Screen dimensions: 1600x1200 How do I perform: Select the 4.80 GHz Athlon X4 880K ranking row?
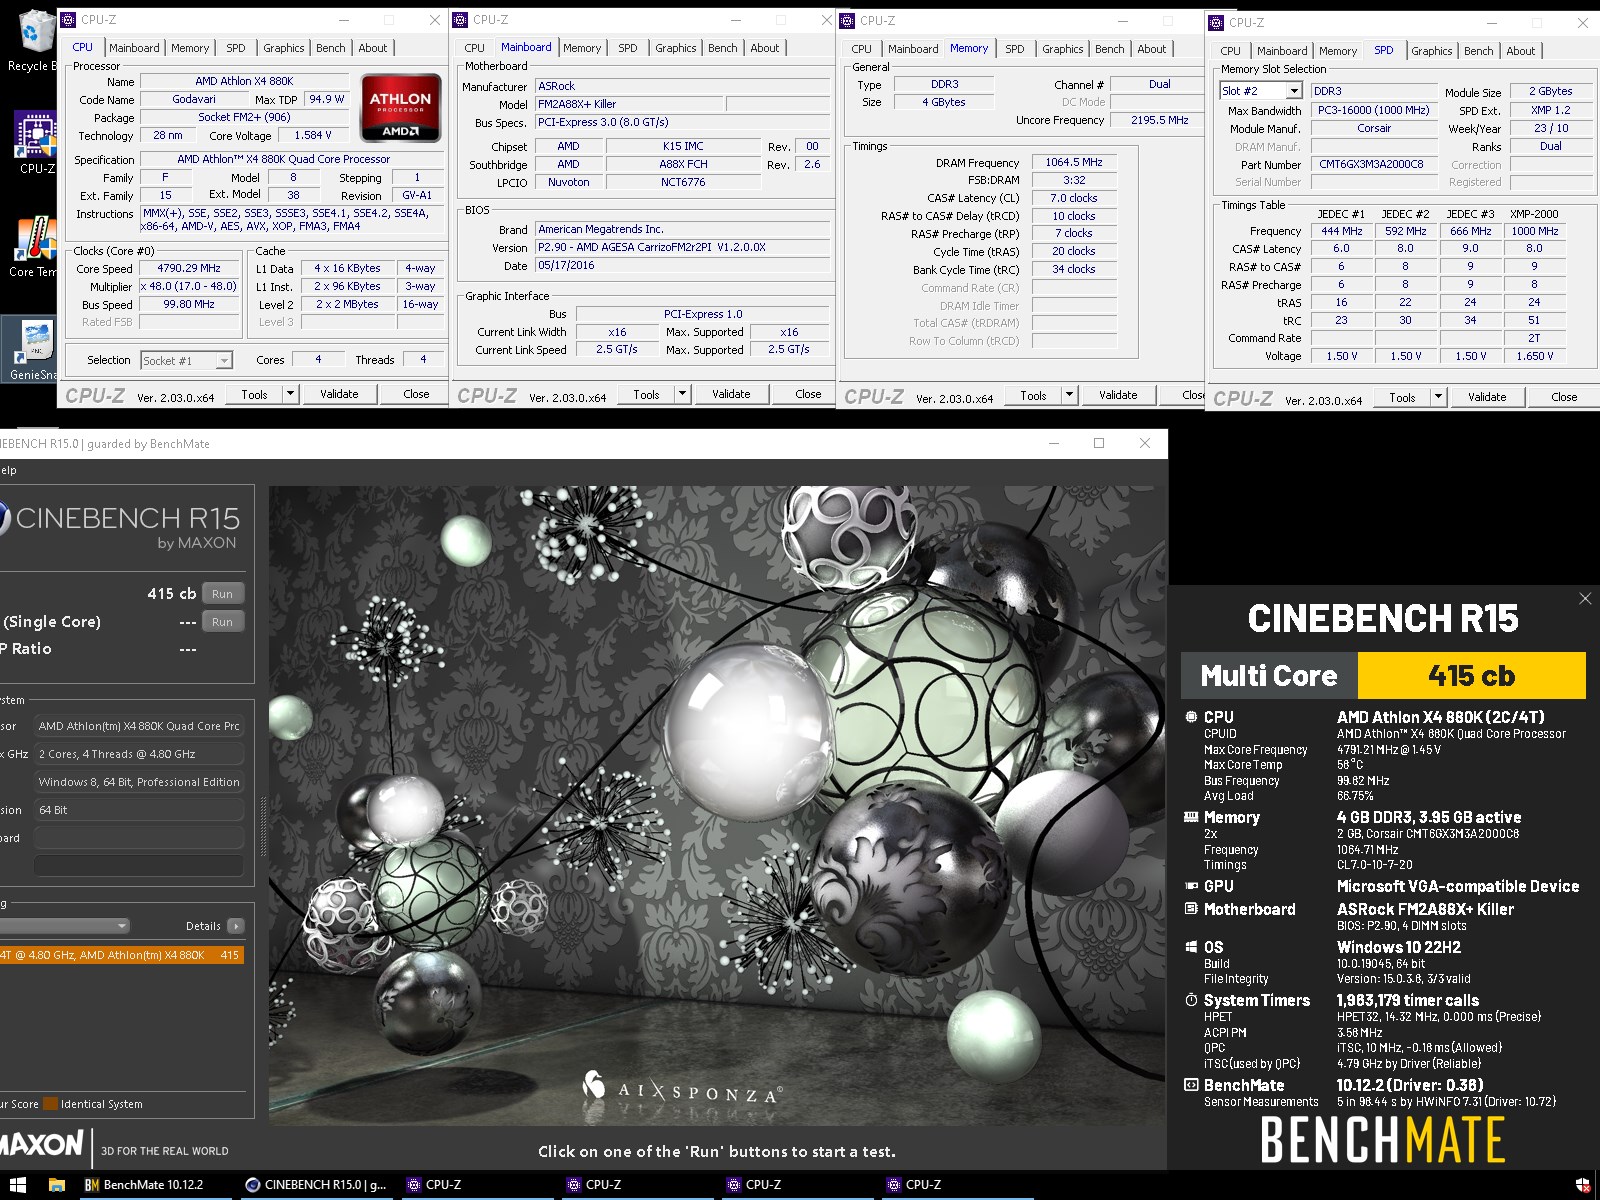[x=122, y=955]
